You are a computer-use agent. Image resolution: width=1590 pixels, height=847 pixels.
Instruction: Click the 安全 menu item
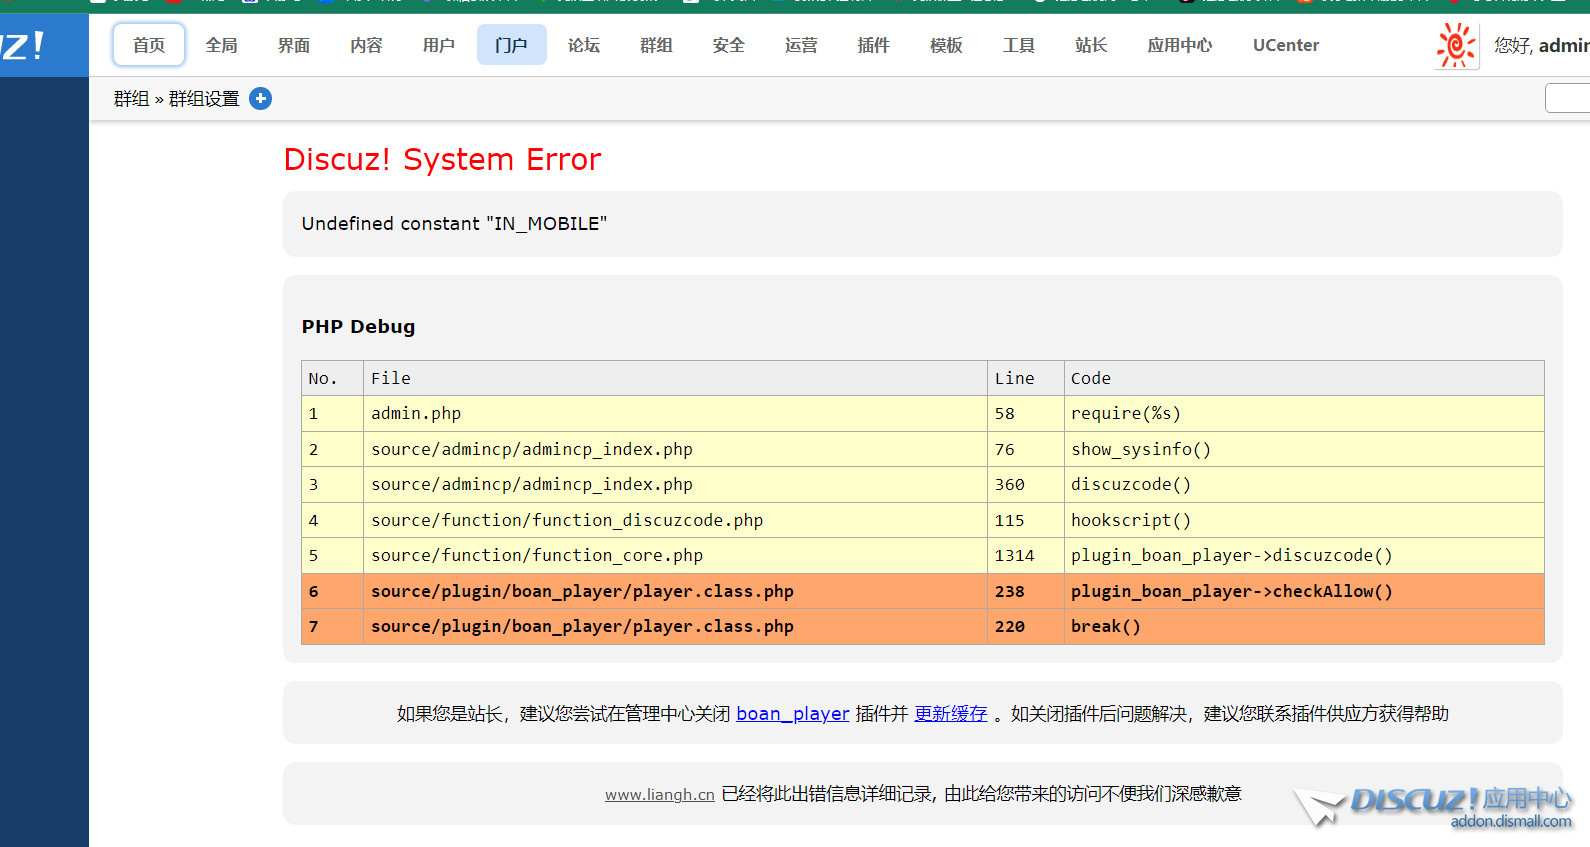point(728,45)
